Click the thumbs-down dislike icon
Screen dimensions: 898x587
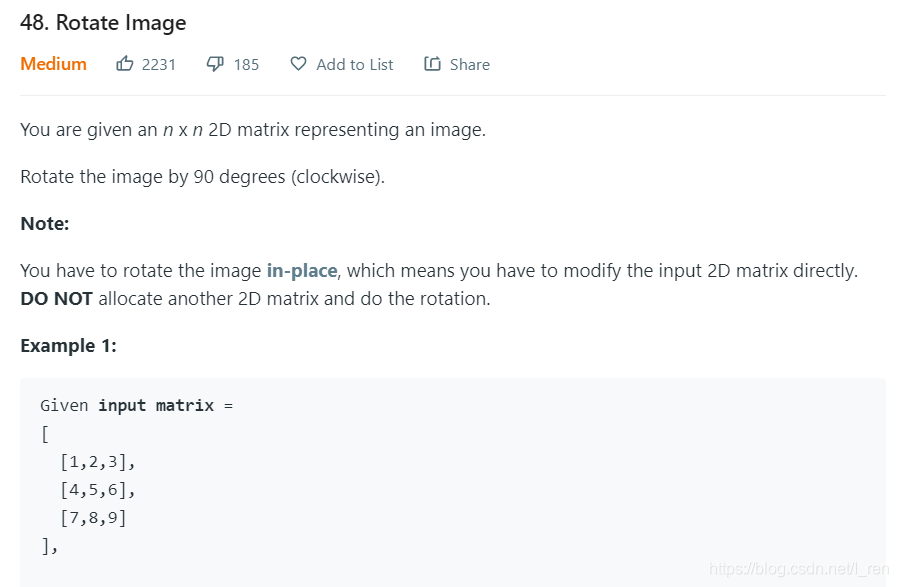(x=215, y=63)
